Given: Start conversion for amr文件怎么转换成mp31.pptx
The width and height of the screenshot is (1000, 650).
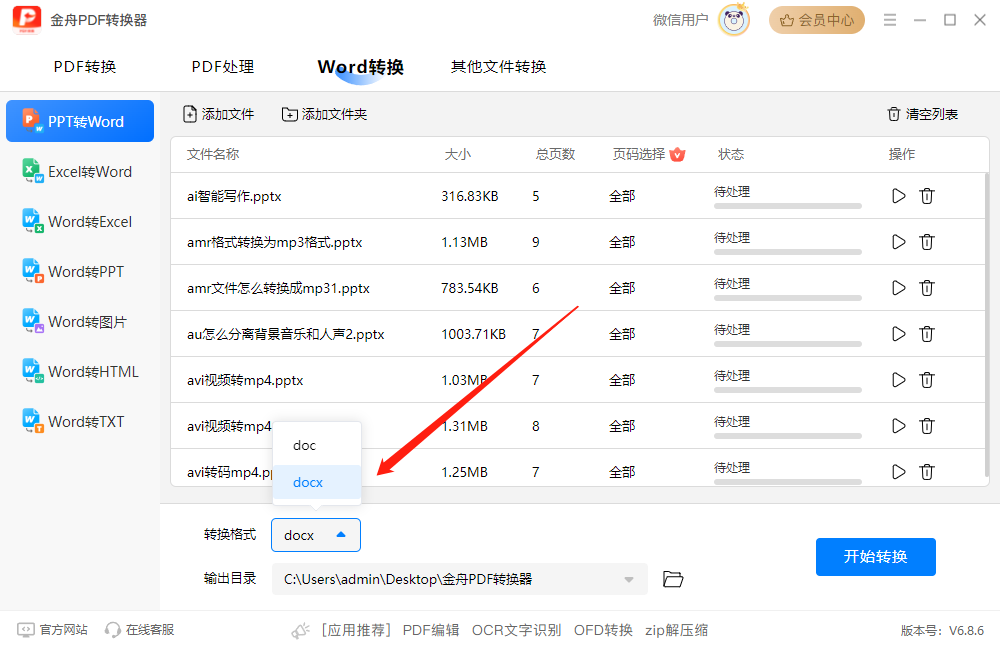Looking at the screenshot, I should tap(899, 288).
